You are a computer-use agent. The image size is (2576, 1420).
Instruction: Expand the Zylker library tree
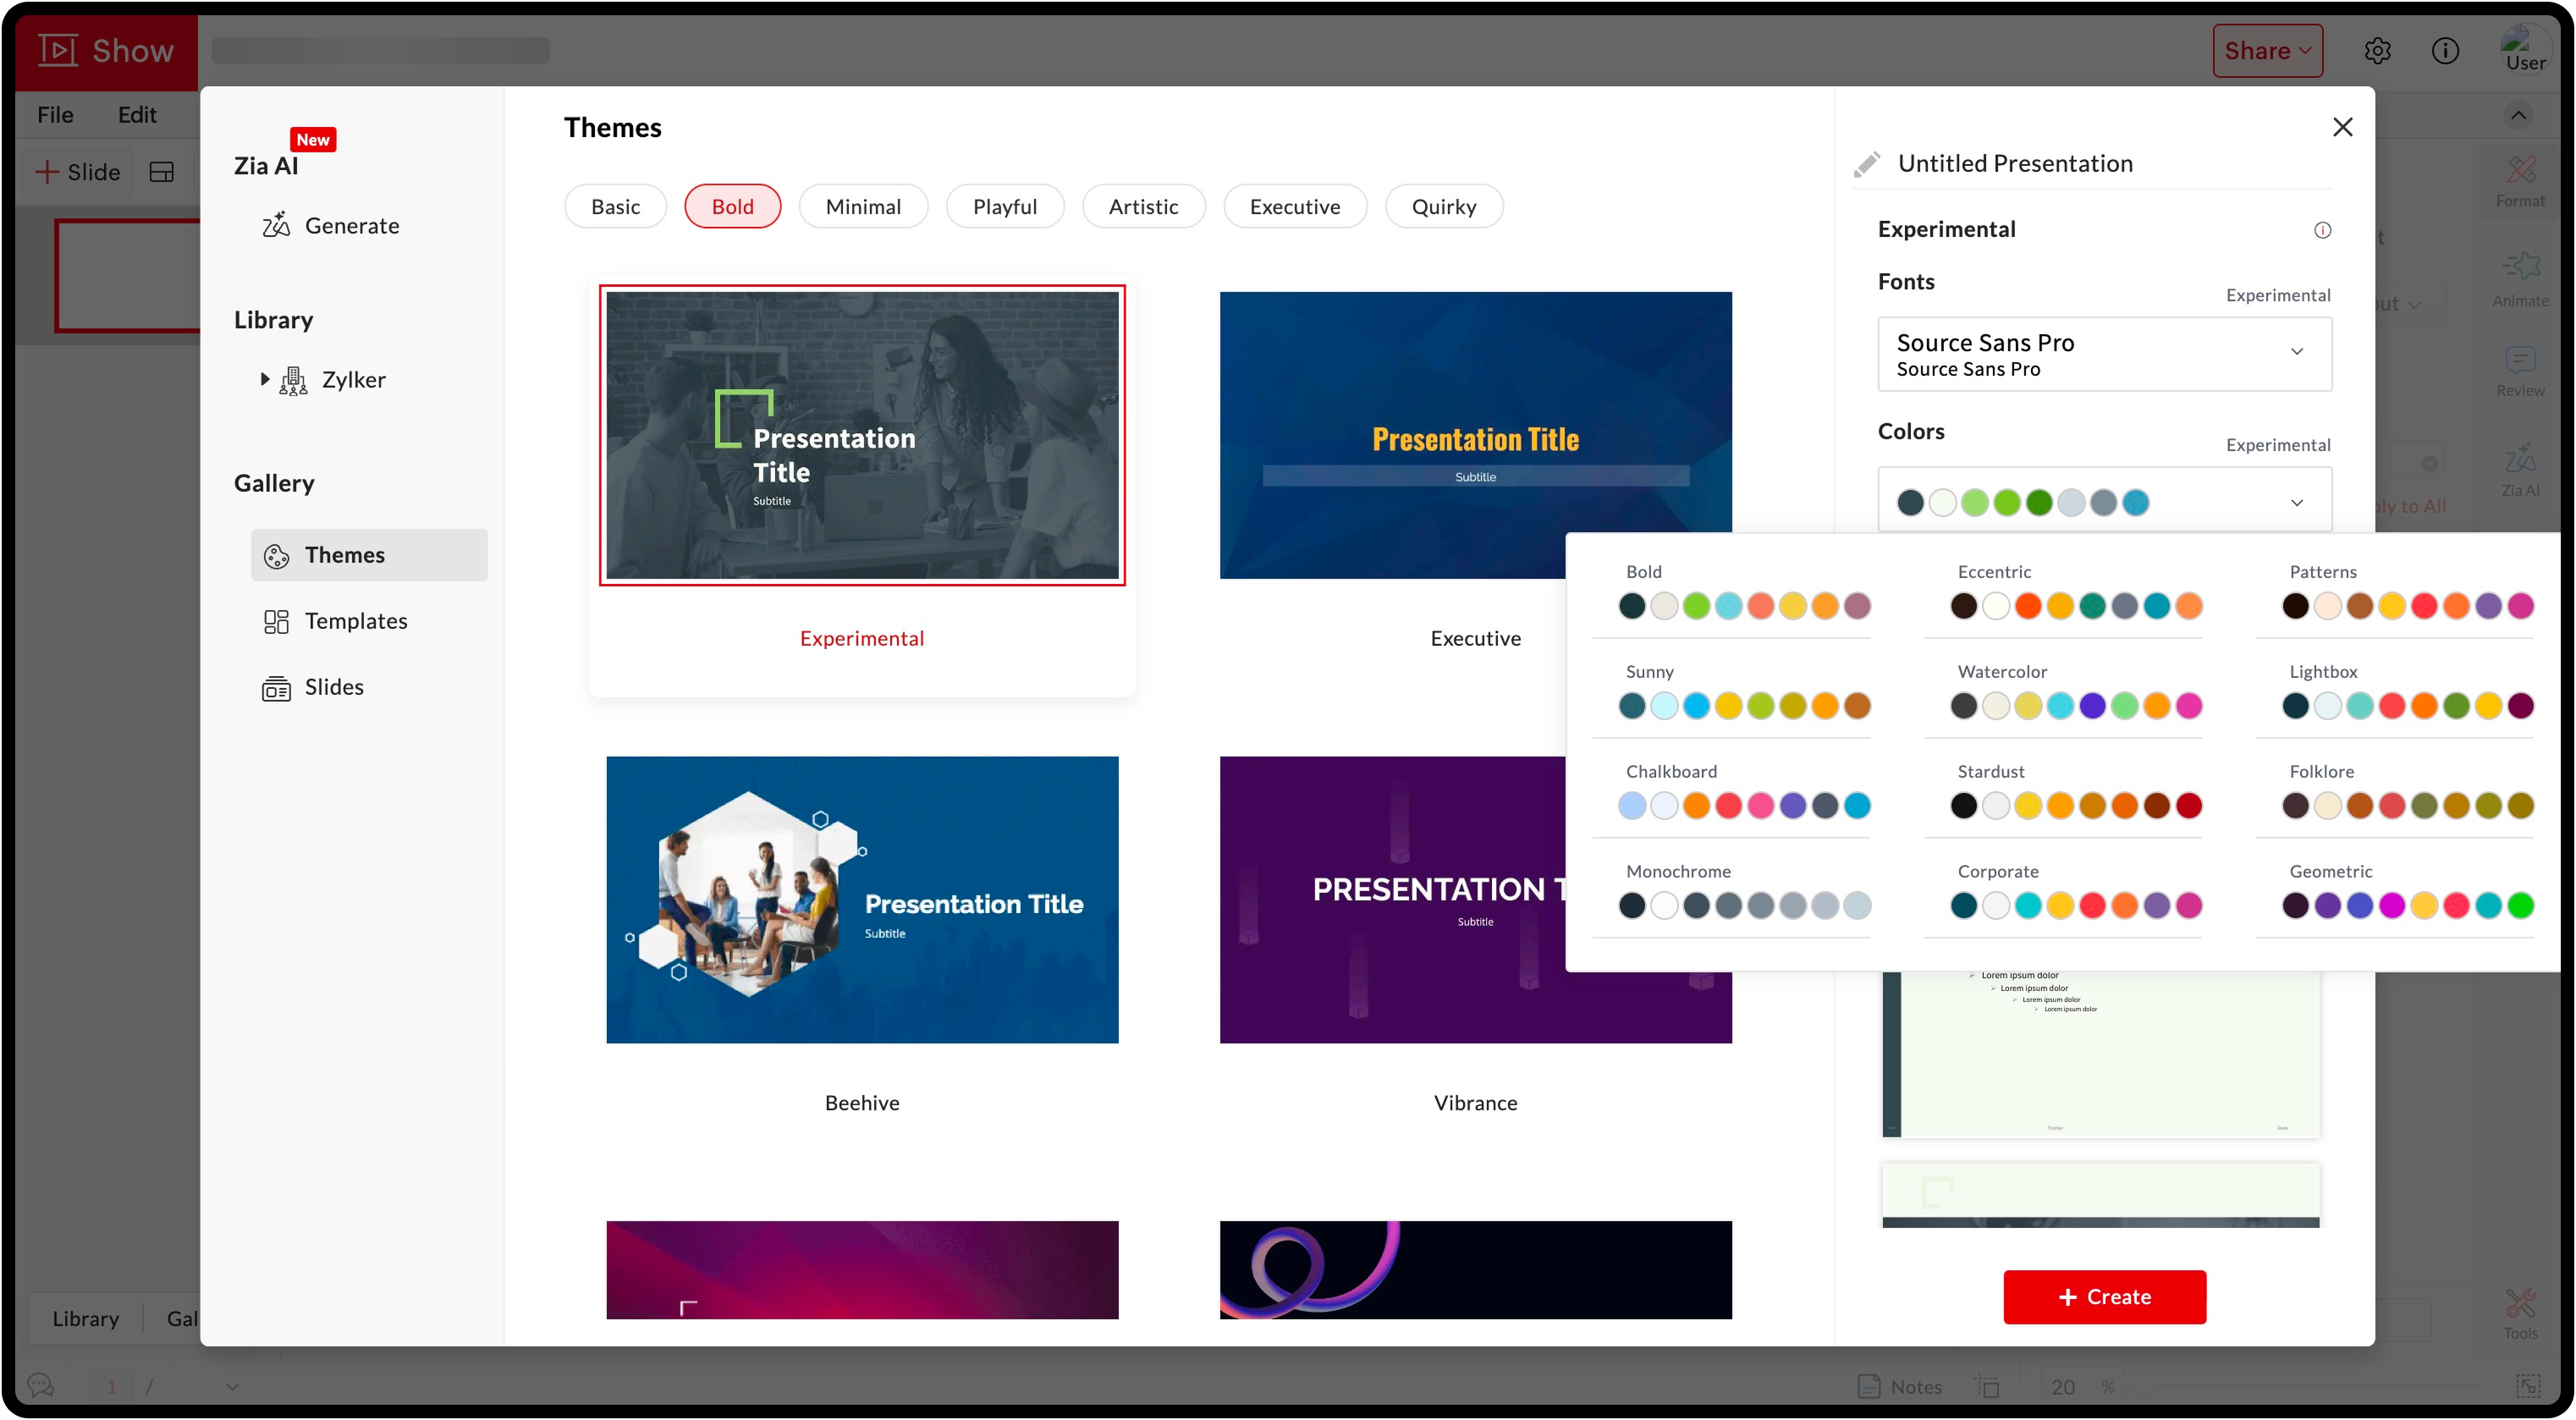pos(264,379)
